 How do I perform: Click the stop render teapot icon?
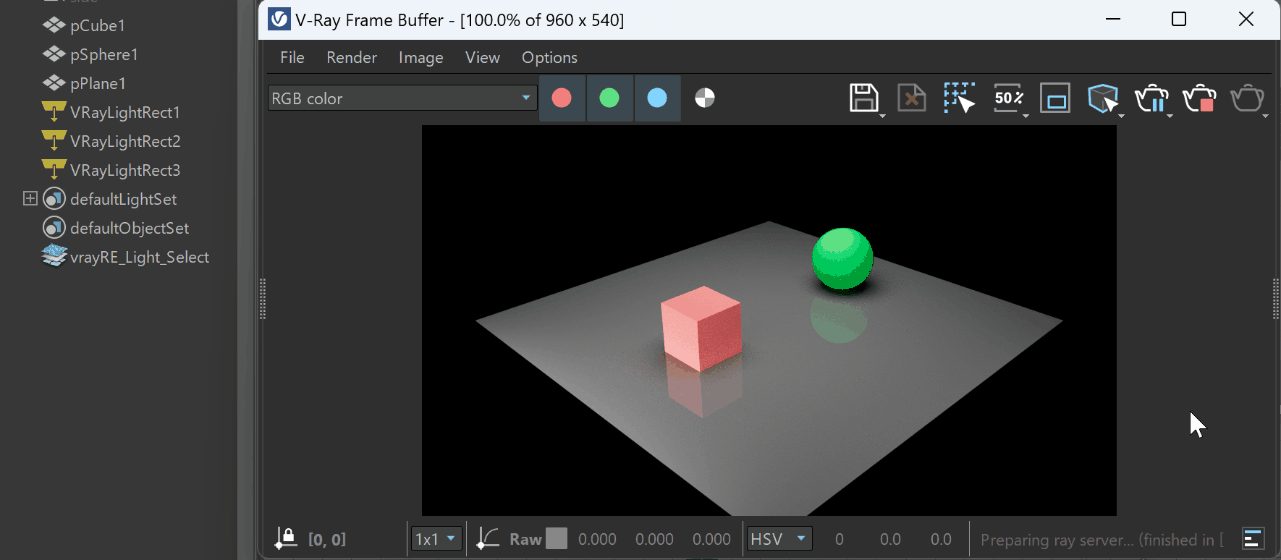tap(1198, 98)
